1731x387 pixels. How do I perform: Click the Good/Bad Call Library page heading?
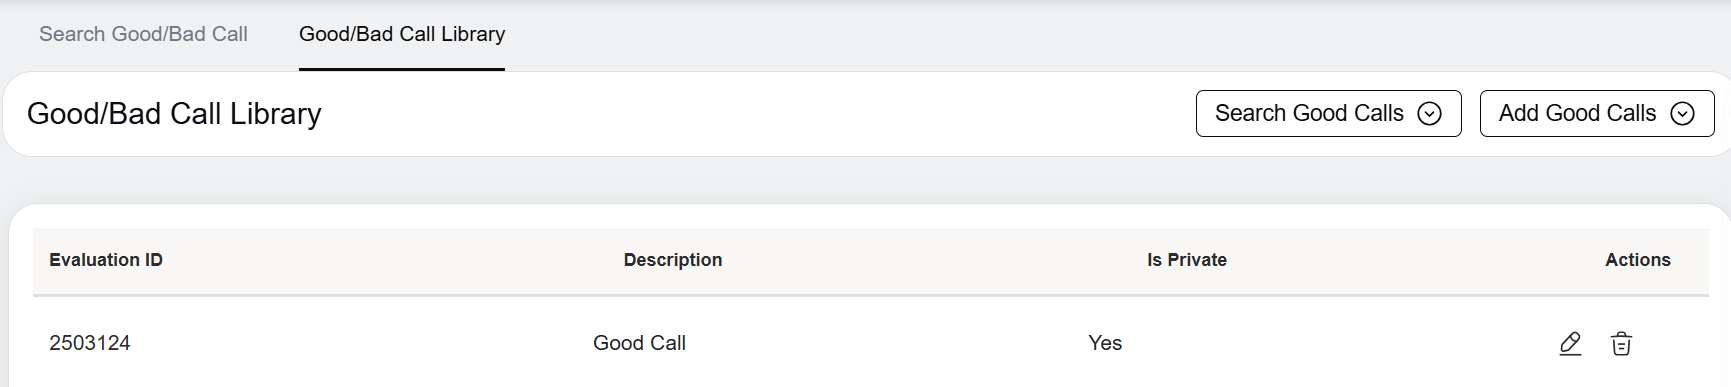[x=174, y=114]
